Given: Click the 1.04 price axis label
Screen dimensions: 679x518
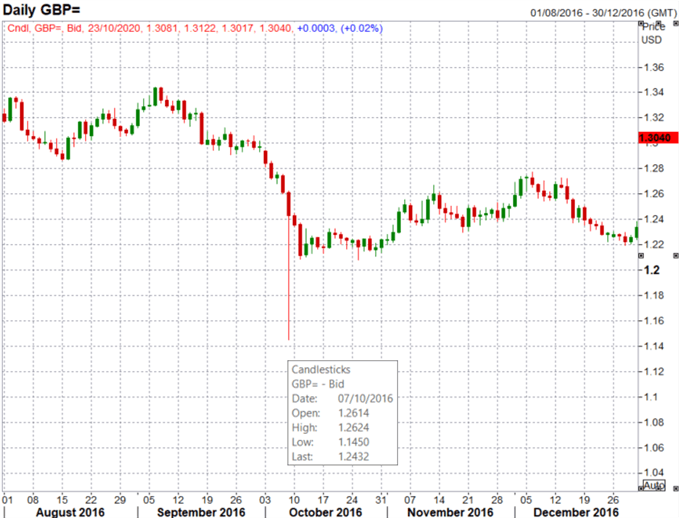Looking at the screenshot, I should pyautogui.click(x=653, y=473).
